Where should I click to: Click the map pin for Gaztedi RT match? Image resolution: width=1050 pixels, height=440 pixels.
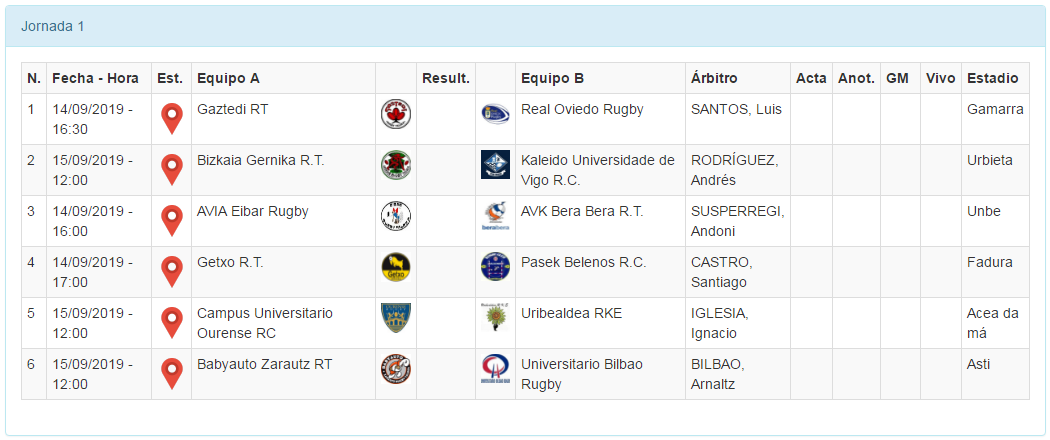172,118
